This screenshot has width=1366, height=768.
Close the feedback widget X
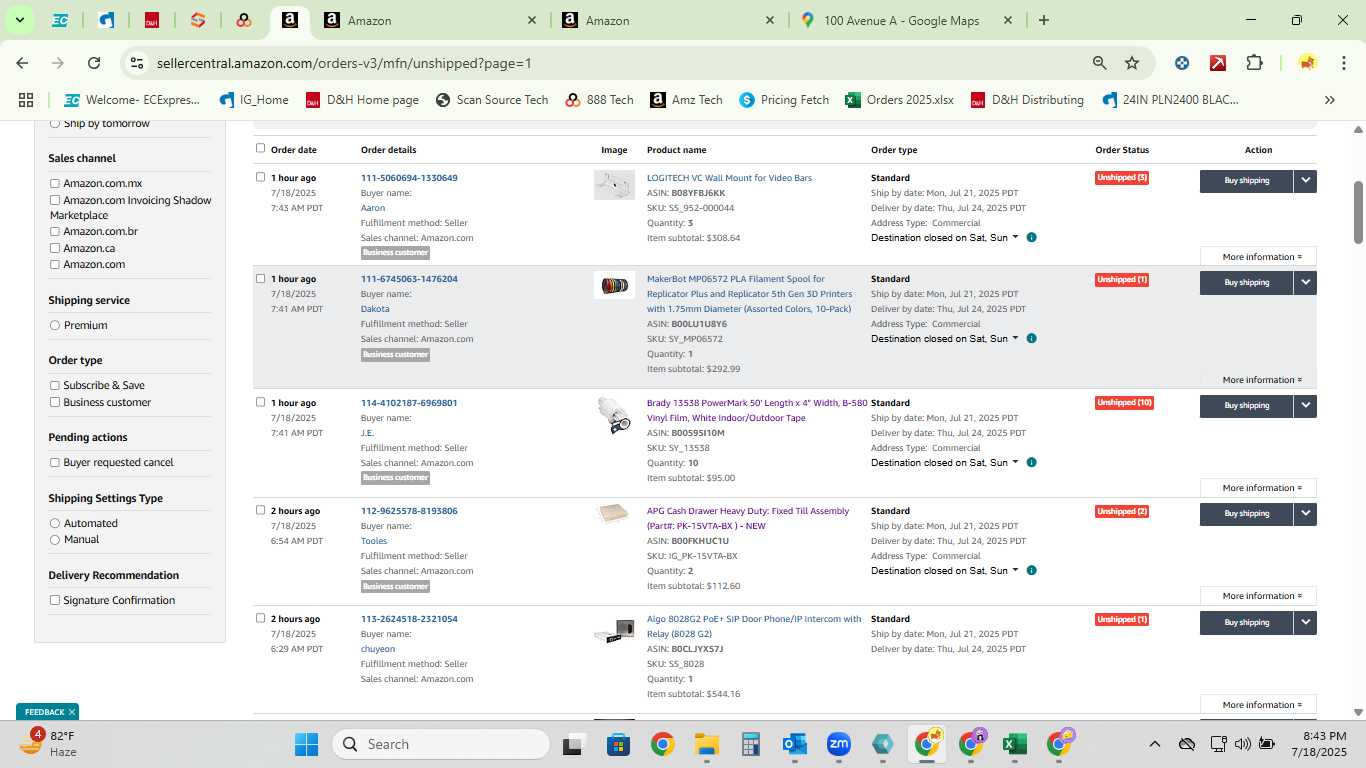pos(72,712)
